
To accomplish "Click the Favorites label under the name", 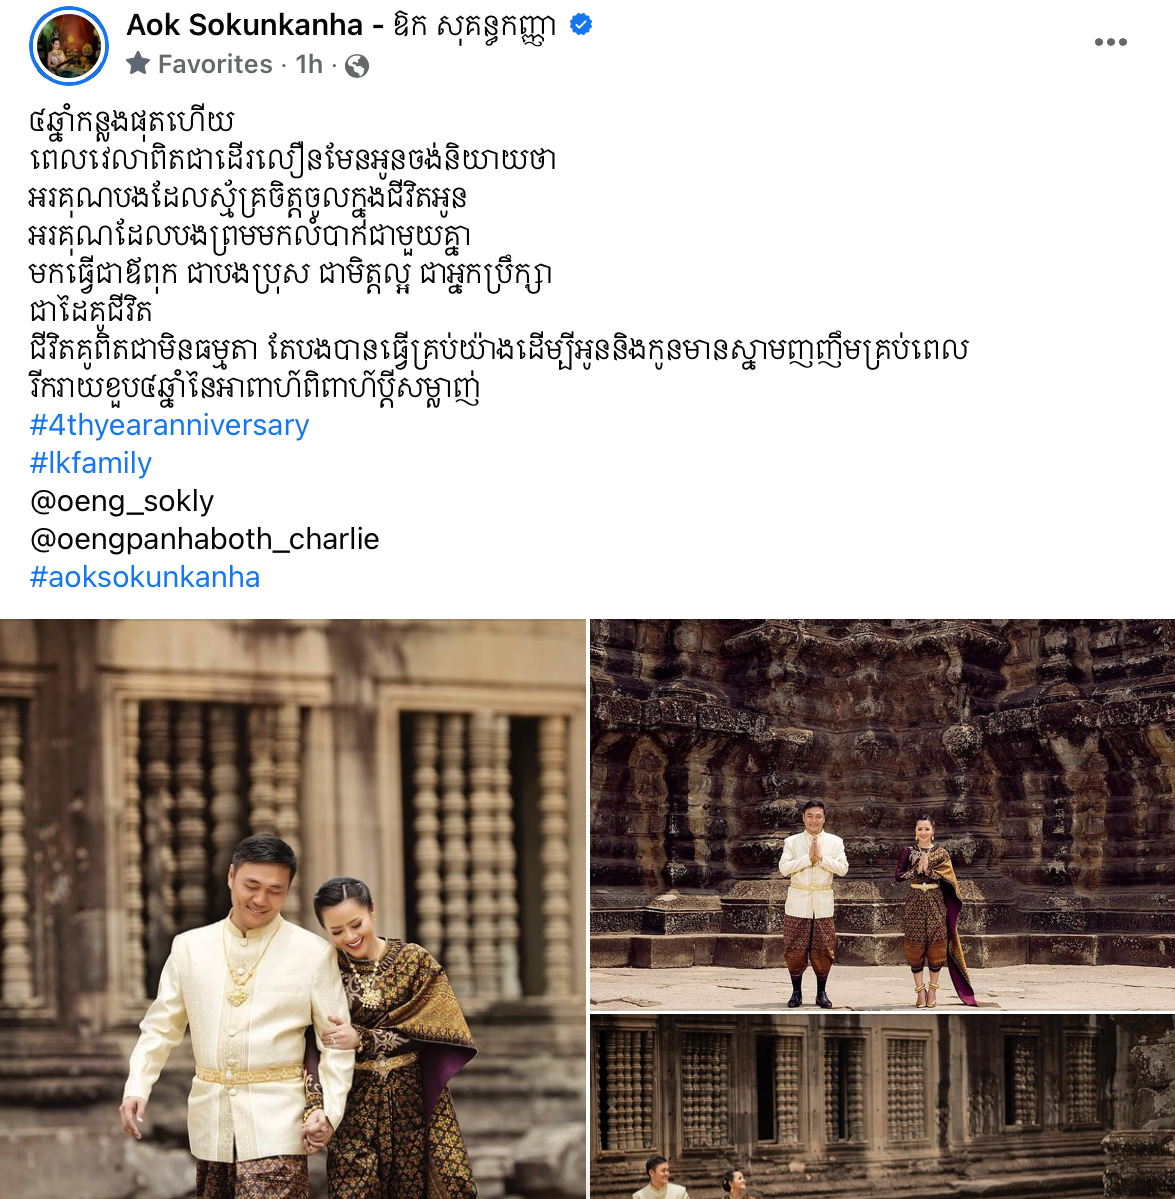I will tap(215, 64).
